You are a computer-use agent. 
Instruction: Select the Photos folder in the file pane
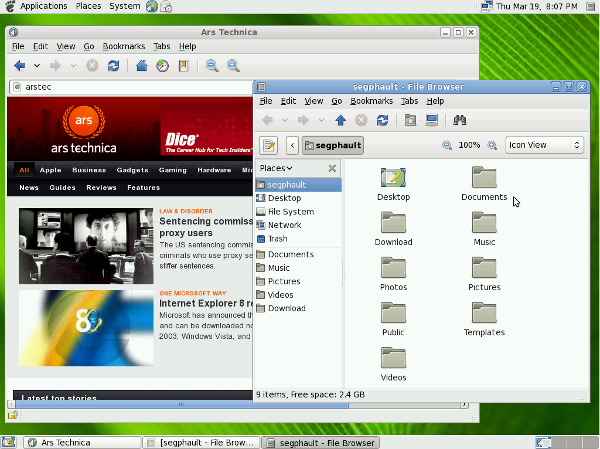point(393,268)
